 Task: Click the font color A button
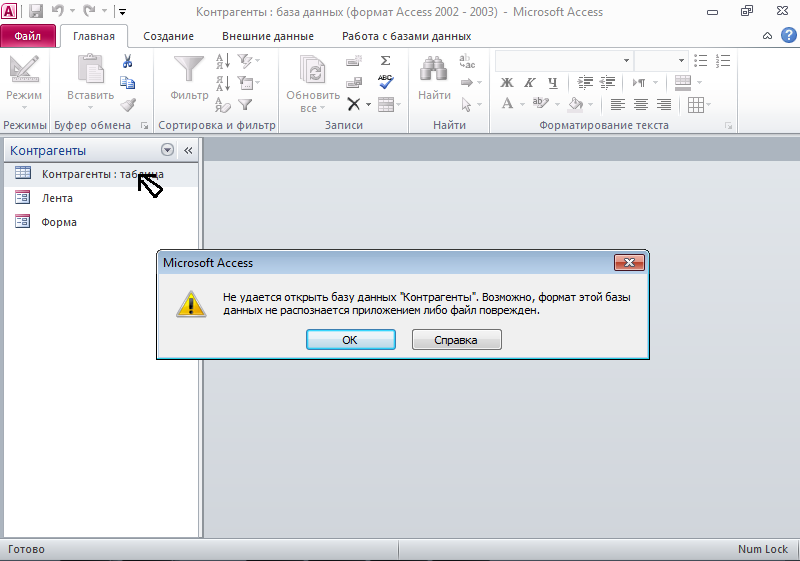pyautogui.click(x=507, y=104)
